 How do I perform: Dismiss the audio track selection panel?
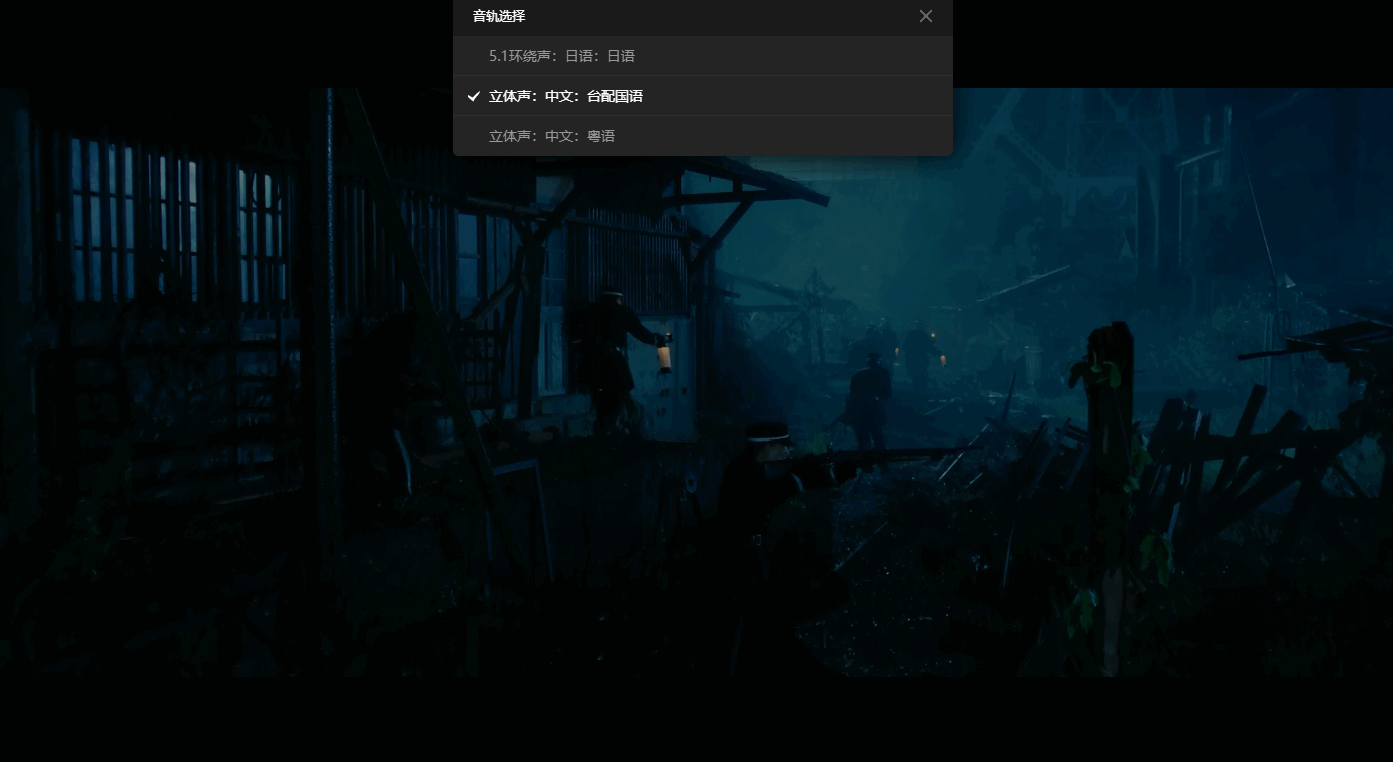(925, 16)
